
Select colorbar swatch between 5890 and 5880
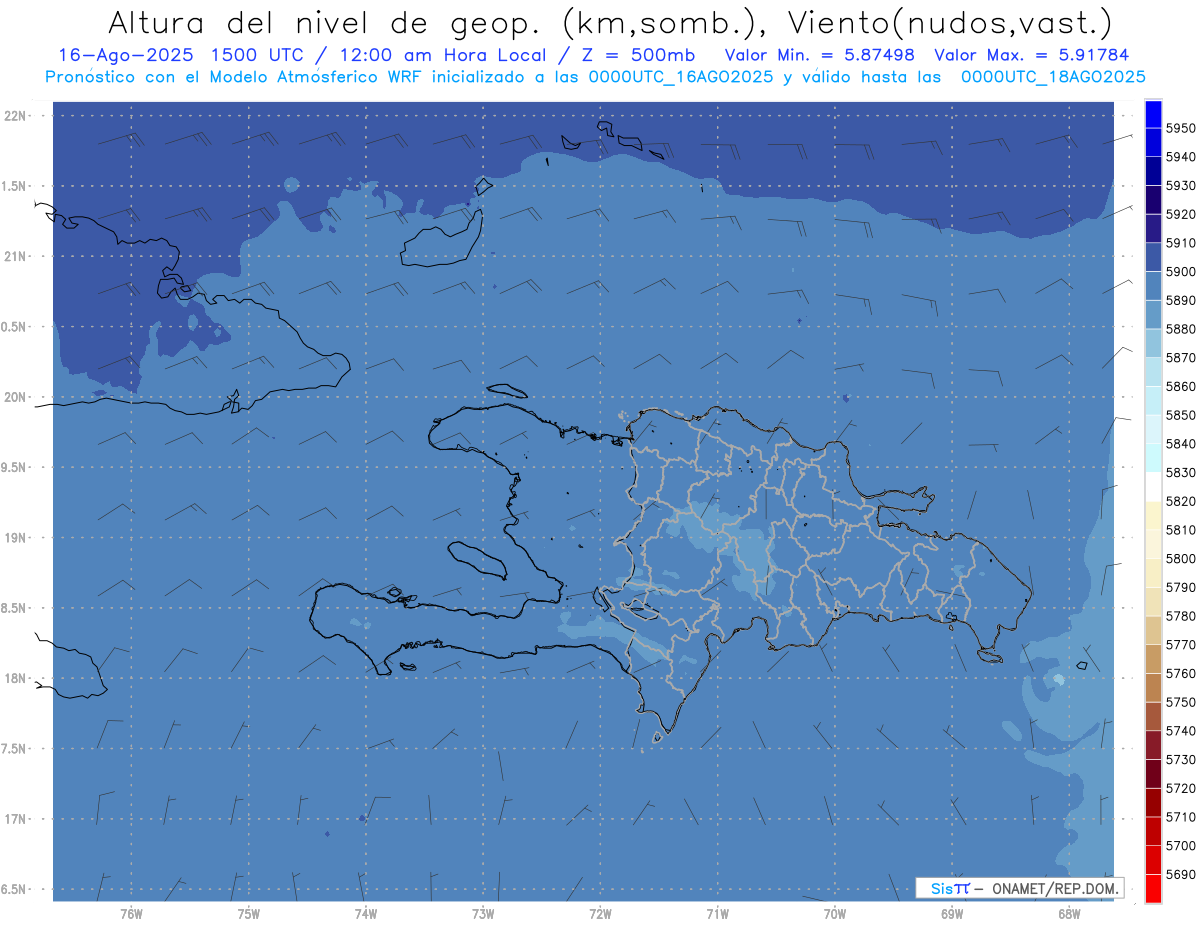pos(1153,314)
